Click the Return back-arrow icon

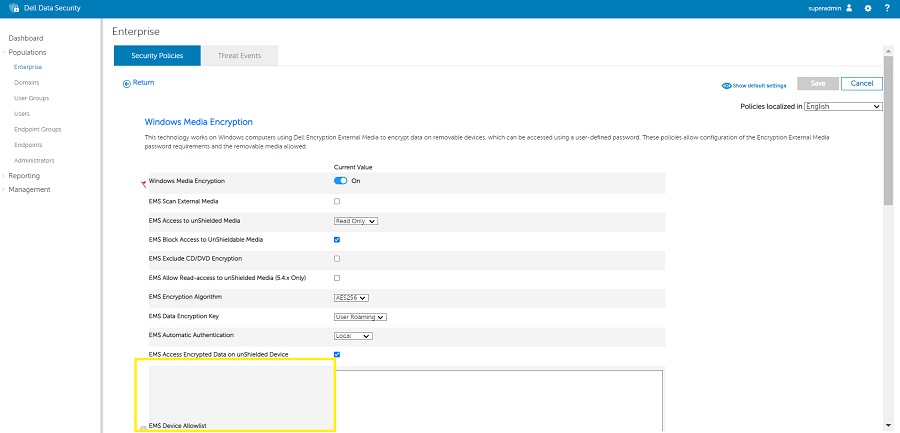(x=127, y=83)
